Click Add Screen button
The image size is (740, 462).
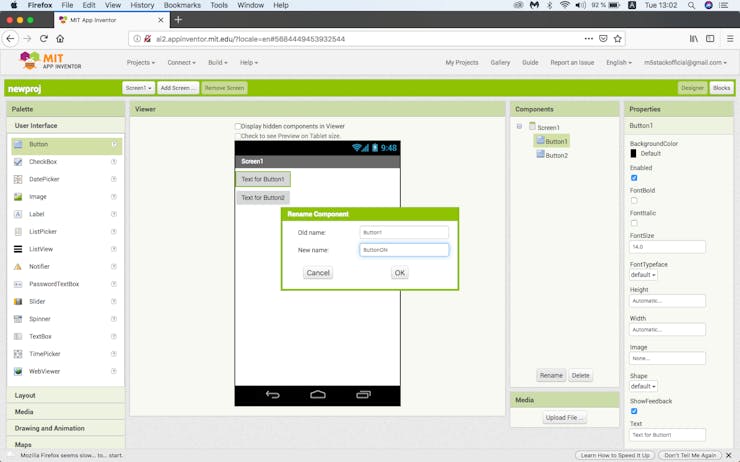(178, 88)
